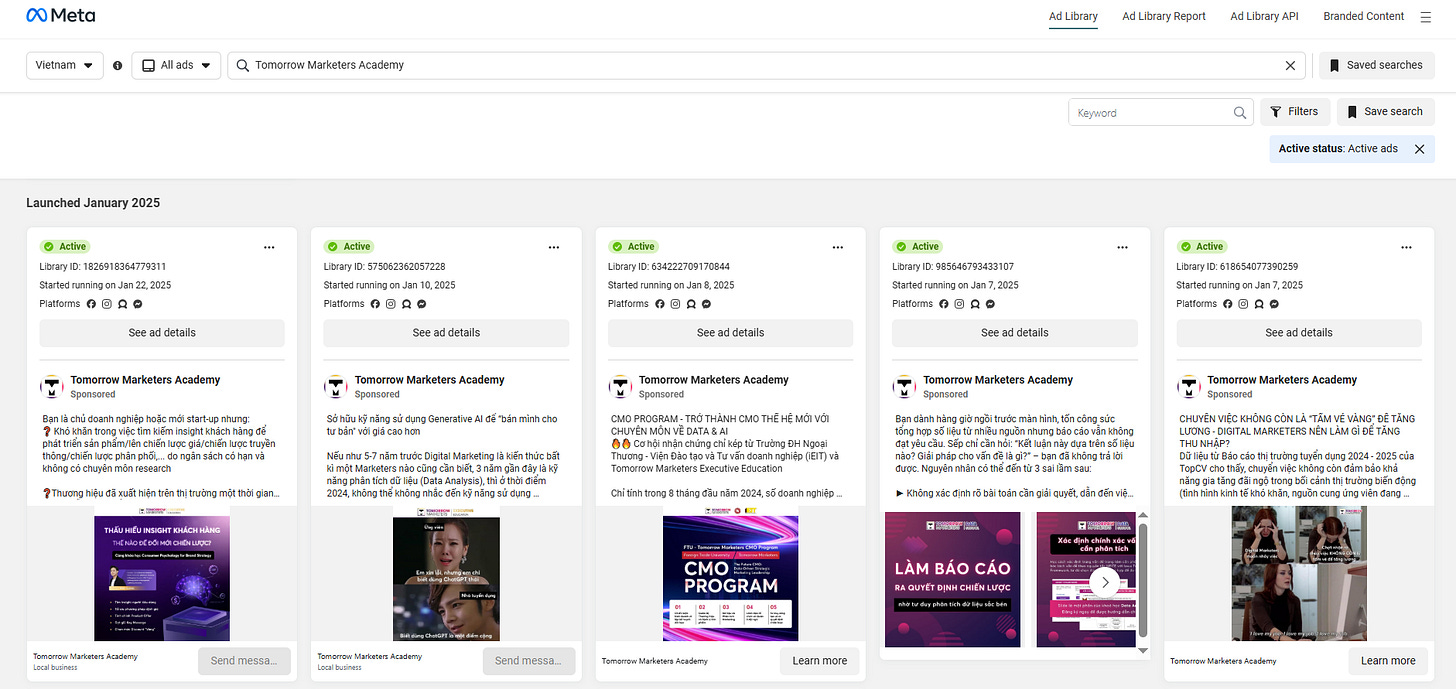Viewport: 1456px width, 689px height.
Task: Open the Filters panel
Action: (x=1294, y=112)
